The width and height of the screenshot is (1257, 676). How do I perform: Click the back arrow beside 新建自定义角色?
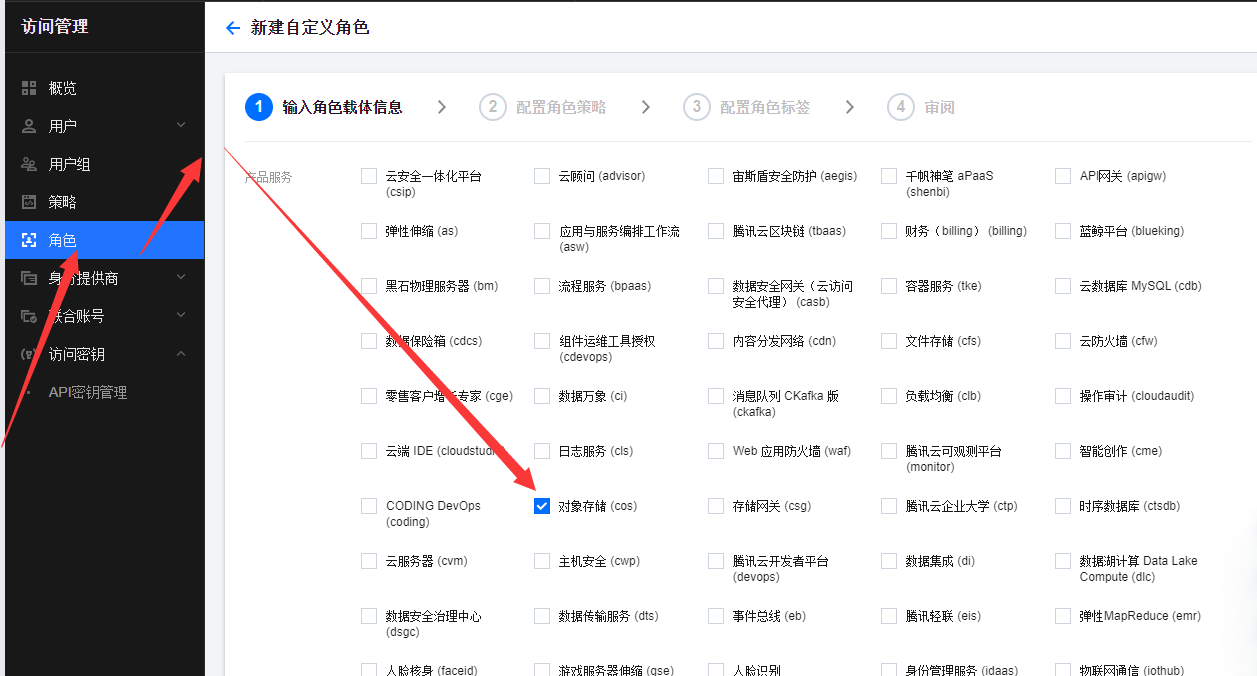coord(233,28)
